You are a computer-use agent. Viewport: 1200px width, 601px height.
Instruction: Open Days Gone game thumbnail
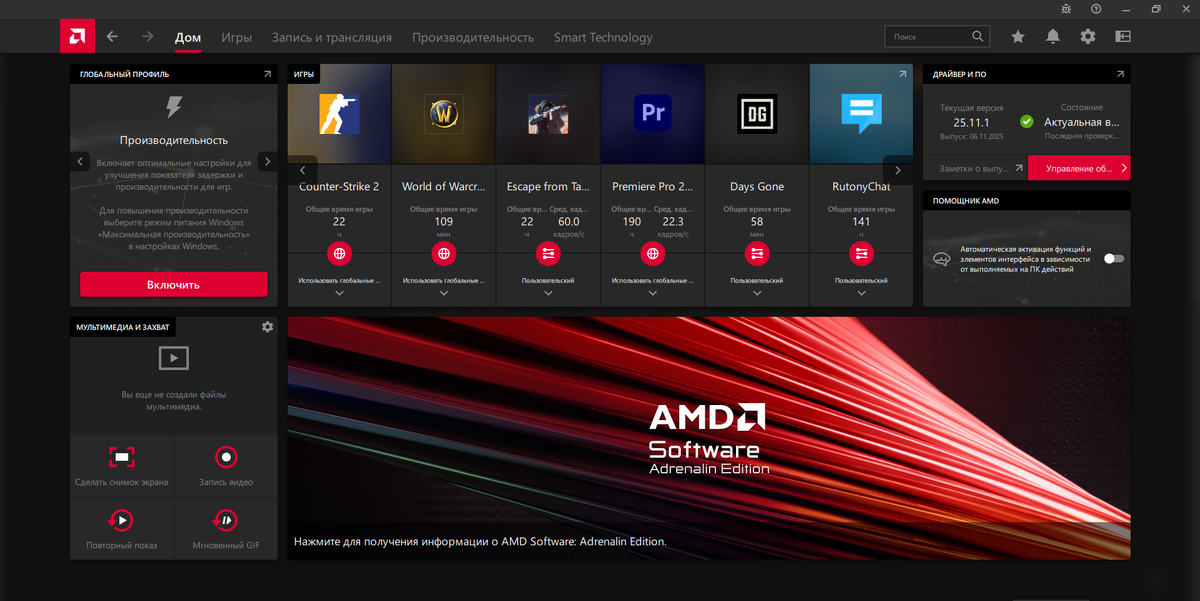pos(757,114)
